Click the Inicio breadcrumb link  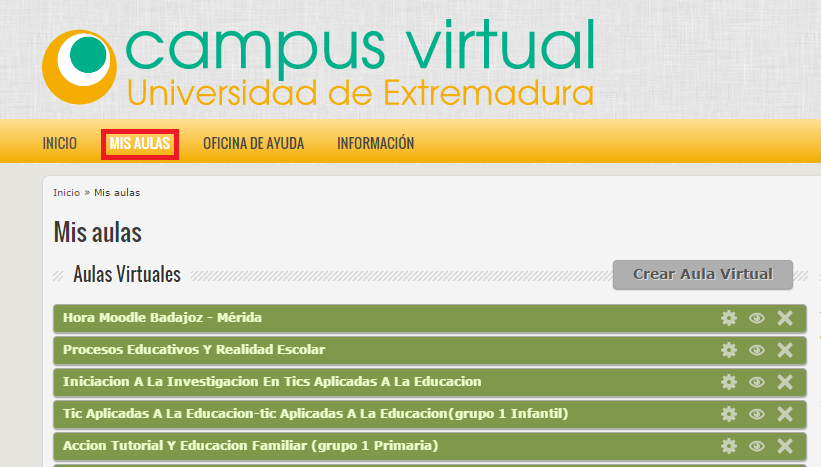66,192
